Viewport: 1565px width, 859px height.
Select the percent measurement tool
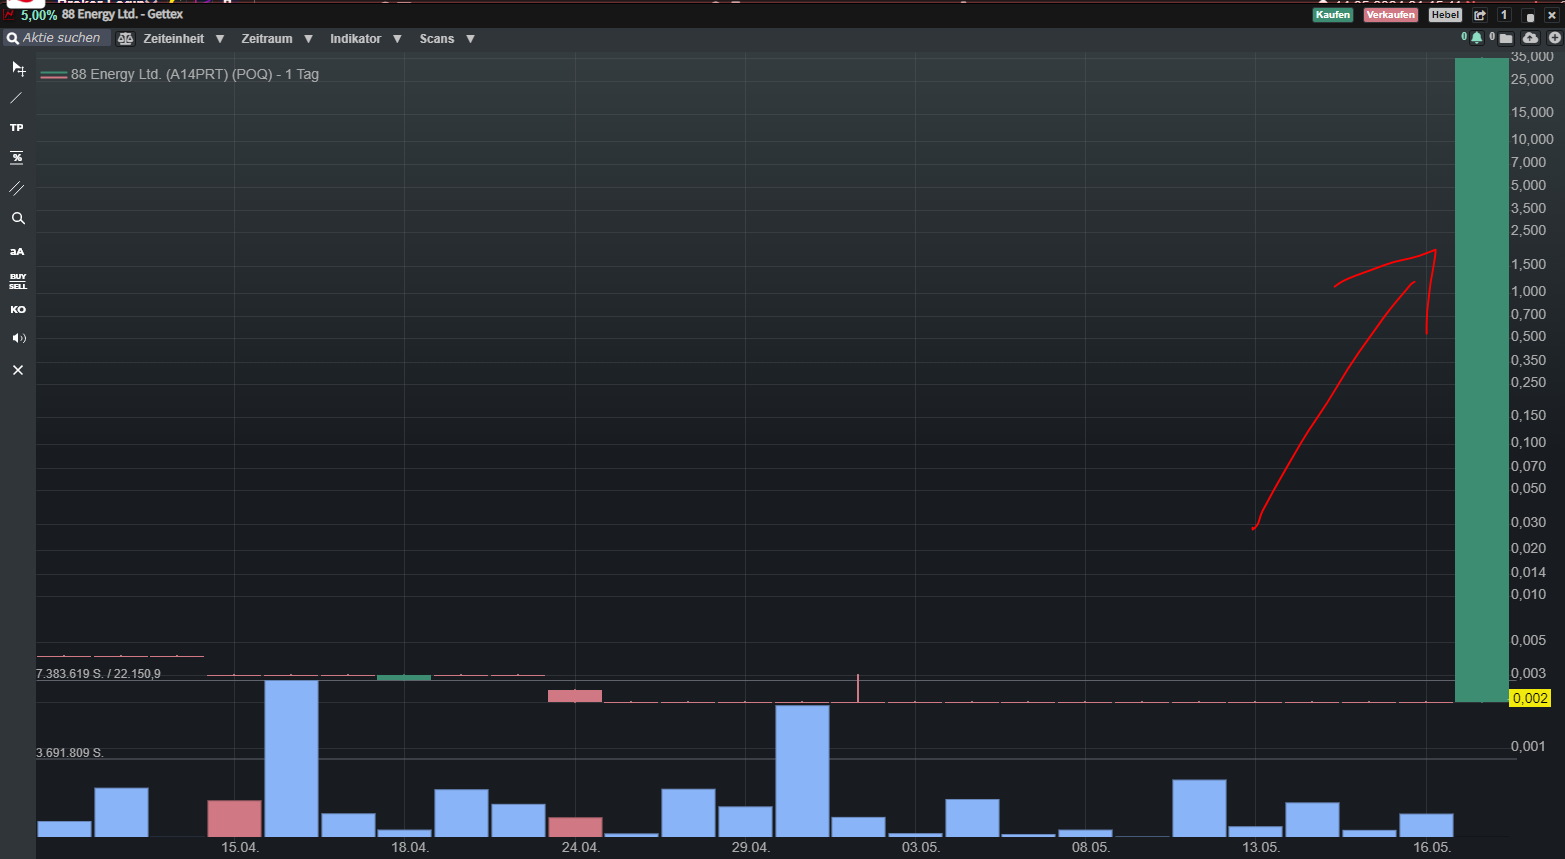tap(17, 158)
